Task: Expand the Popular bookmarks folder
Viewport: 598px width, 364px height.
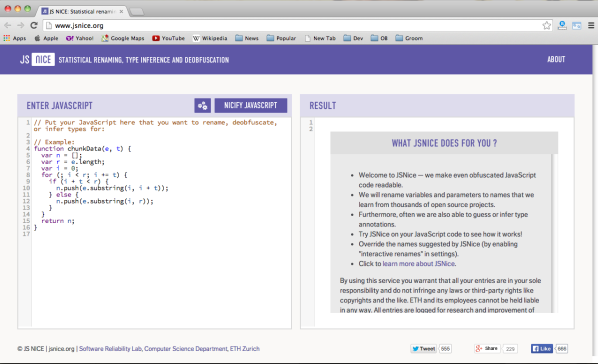Action: click(x=281, y=38)
